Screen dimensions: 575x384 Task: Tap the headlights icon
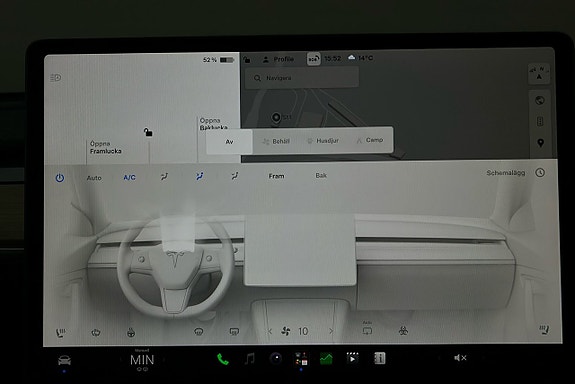coord(56,78)
